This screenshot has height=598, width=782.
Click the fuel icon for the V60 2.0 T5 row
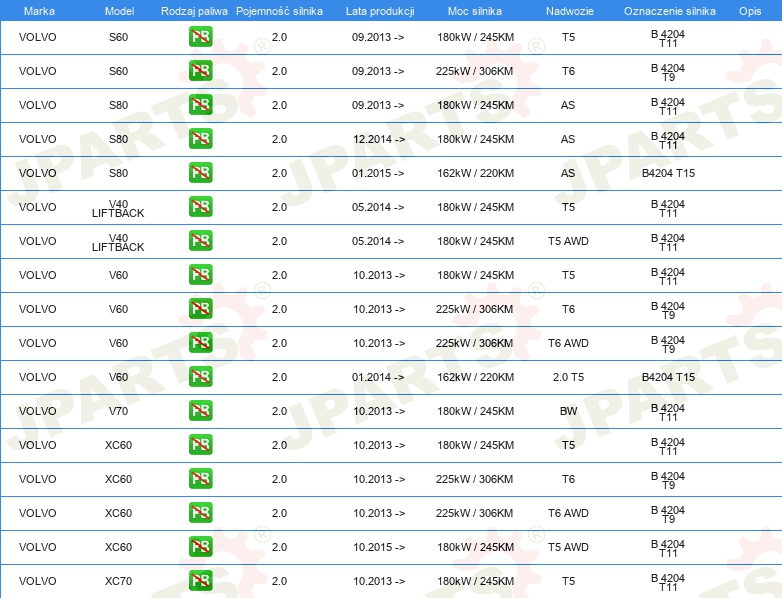coord(200,377)
